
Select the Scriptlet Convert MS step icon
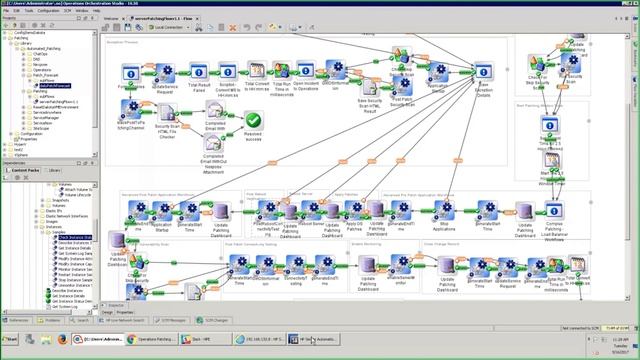tap(228, 72)
